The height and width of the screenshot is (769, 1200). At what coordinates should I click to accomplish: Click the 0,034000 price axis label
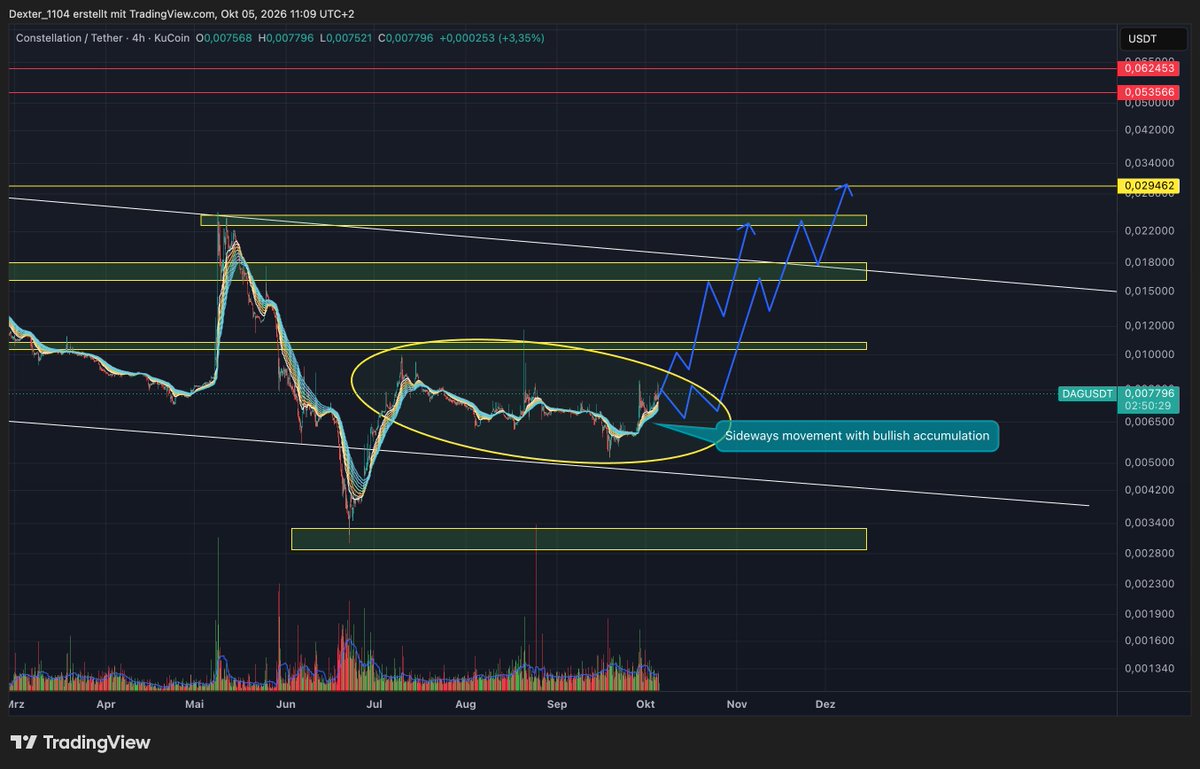tap(1148, 162)
